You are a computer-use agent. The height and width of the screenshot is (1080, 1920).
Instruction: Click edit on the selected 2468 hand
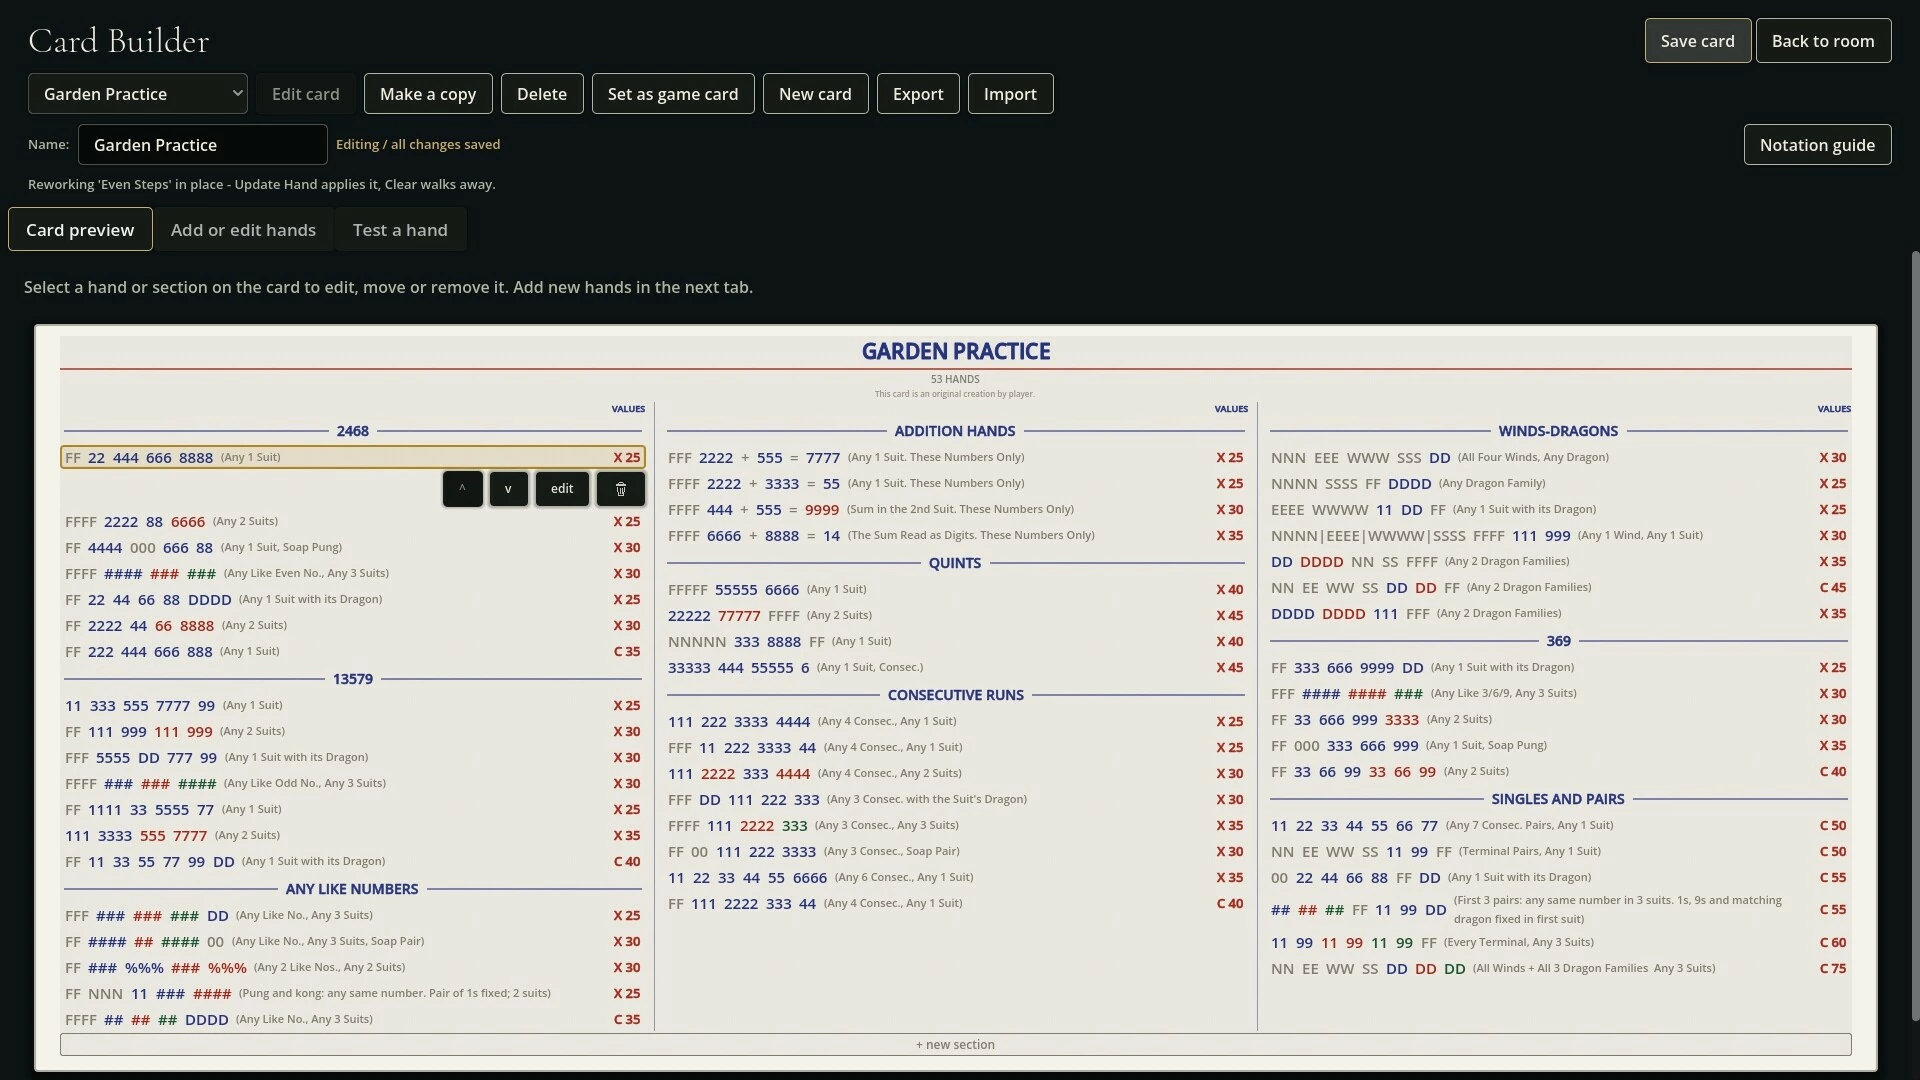[x=562, y=489]
